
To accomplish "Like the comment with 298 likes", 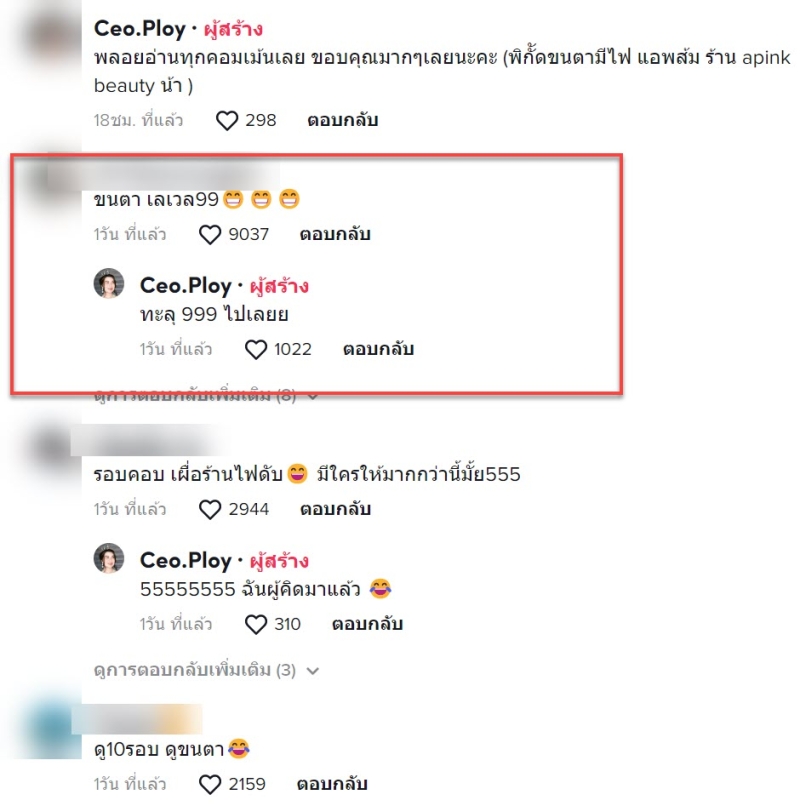I will (227, 121).
